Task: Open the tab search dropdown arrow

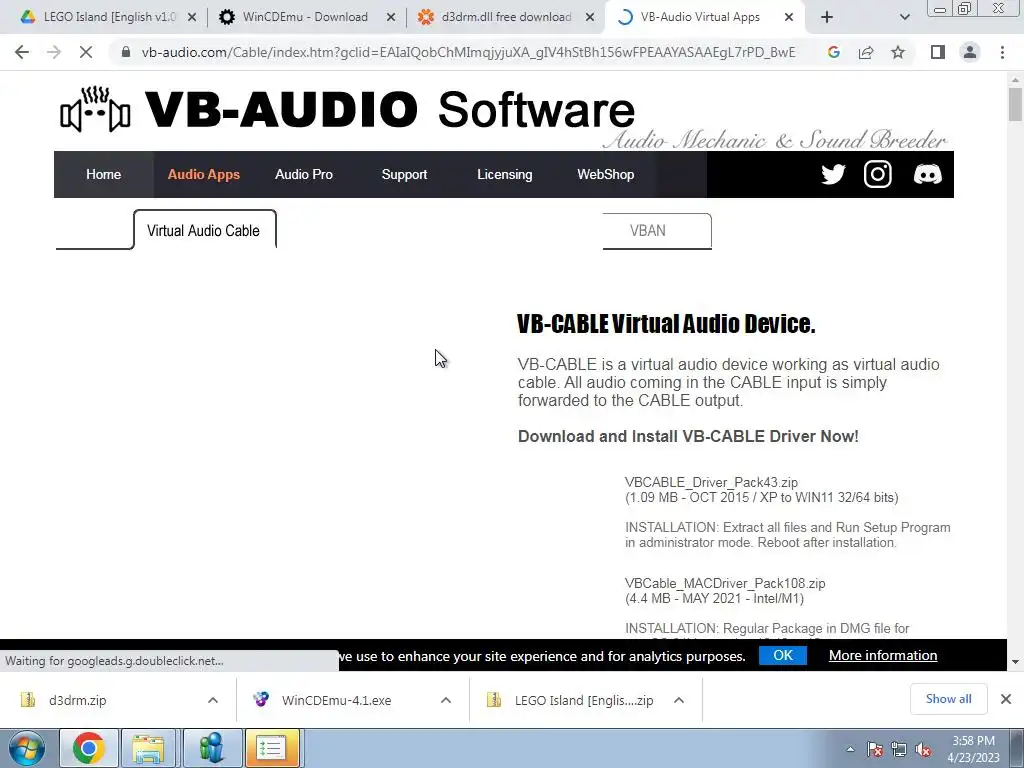Action: (904, 17)
